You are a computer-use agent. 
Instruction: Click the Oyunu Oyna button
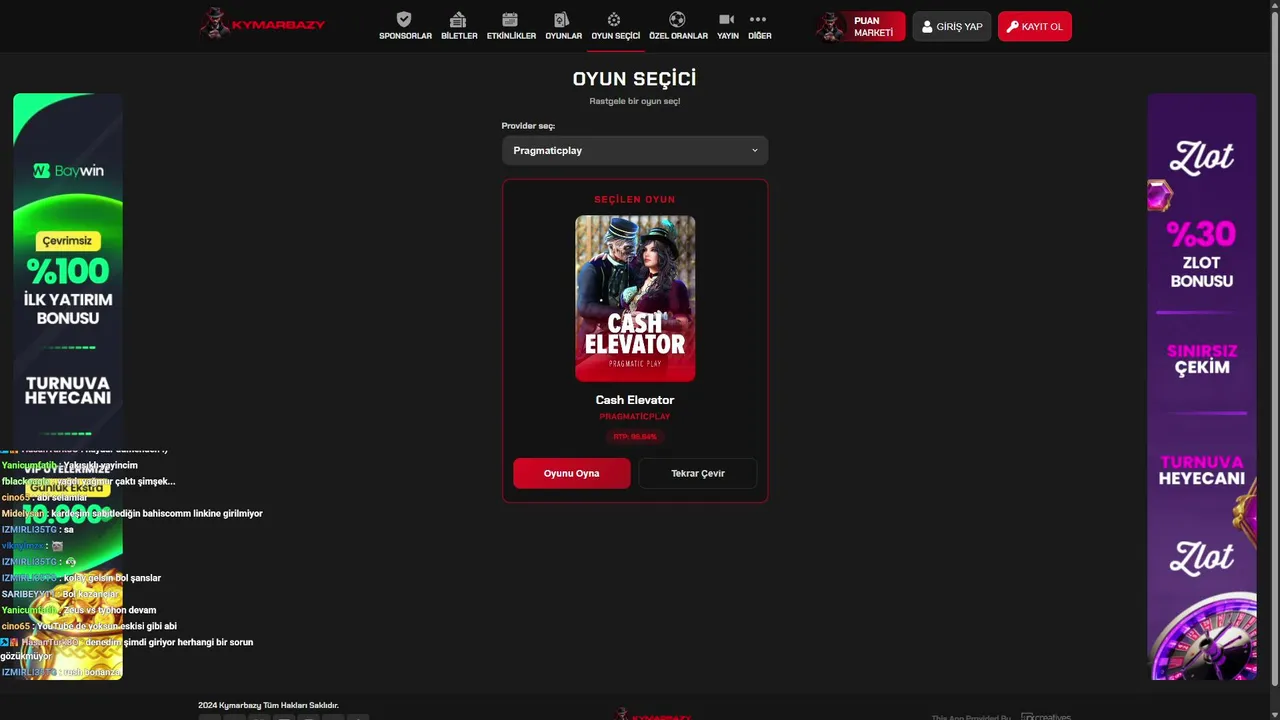pos(572,473)
